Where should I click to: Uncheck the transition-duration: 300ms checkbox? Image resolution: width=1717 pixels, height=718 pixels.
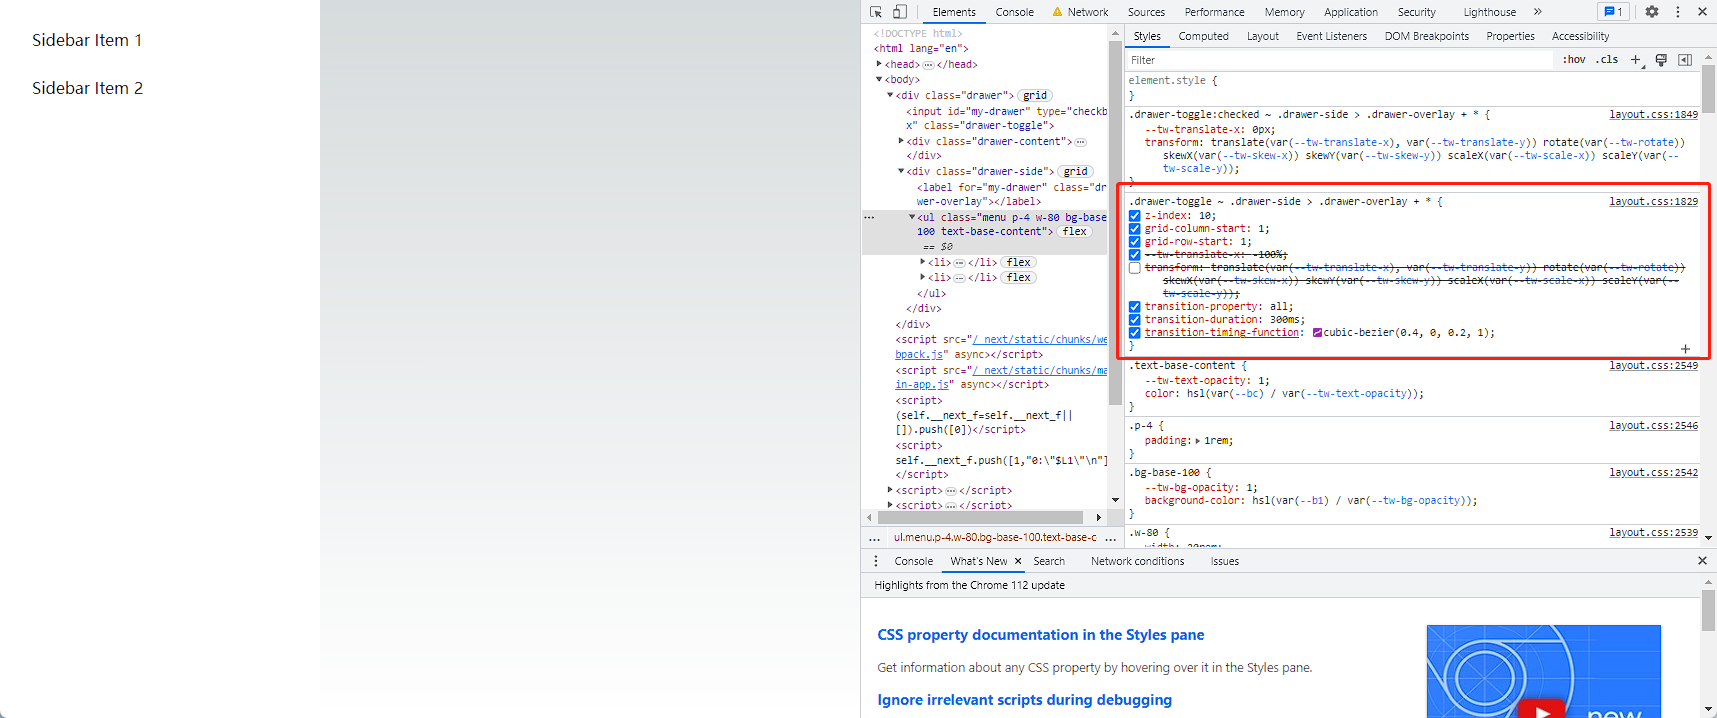(x=1135, y=320)
